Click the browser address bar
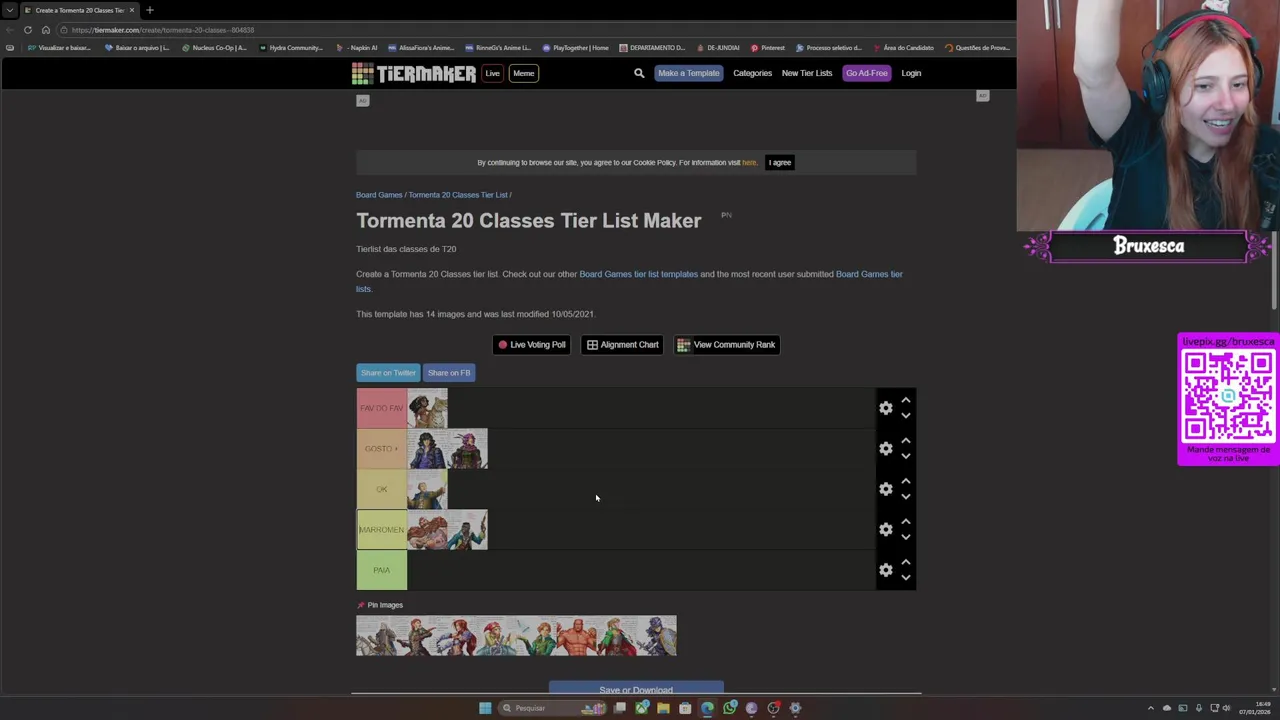This screenshot has width=1280, height=720. click(530, 30)
